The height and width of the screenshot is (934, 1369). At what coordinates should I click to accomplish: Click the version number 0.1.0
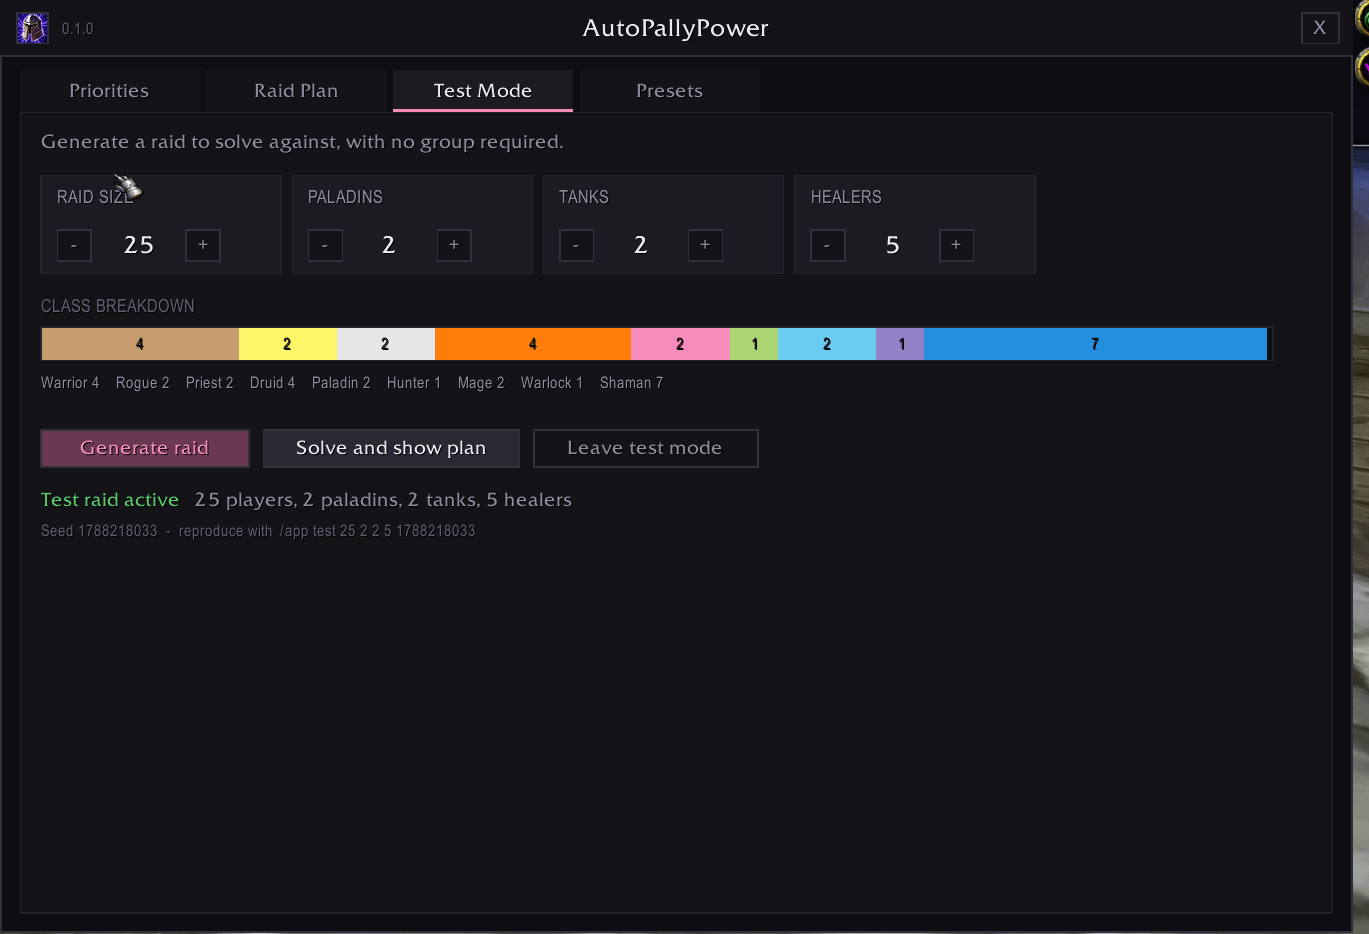(77, 29)
